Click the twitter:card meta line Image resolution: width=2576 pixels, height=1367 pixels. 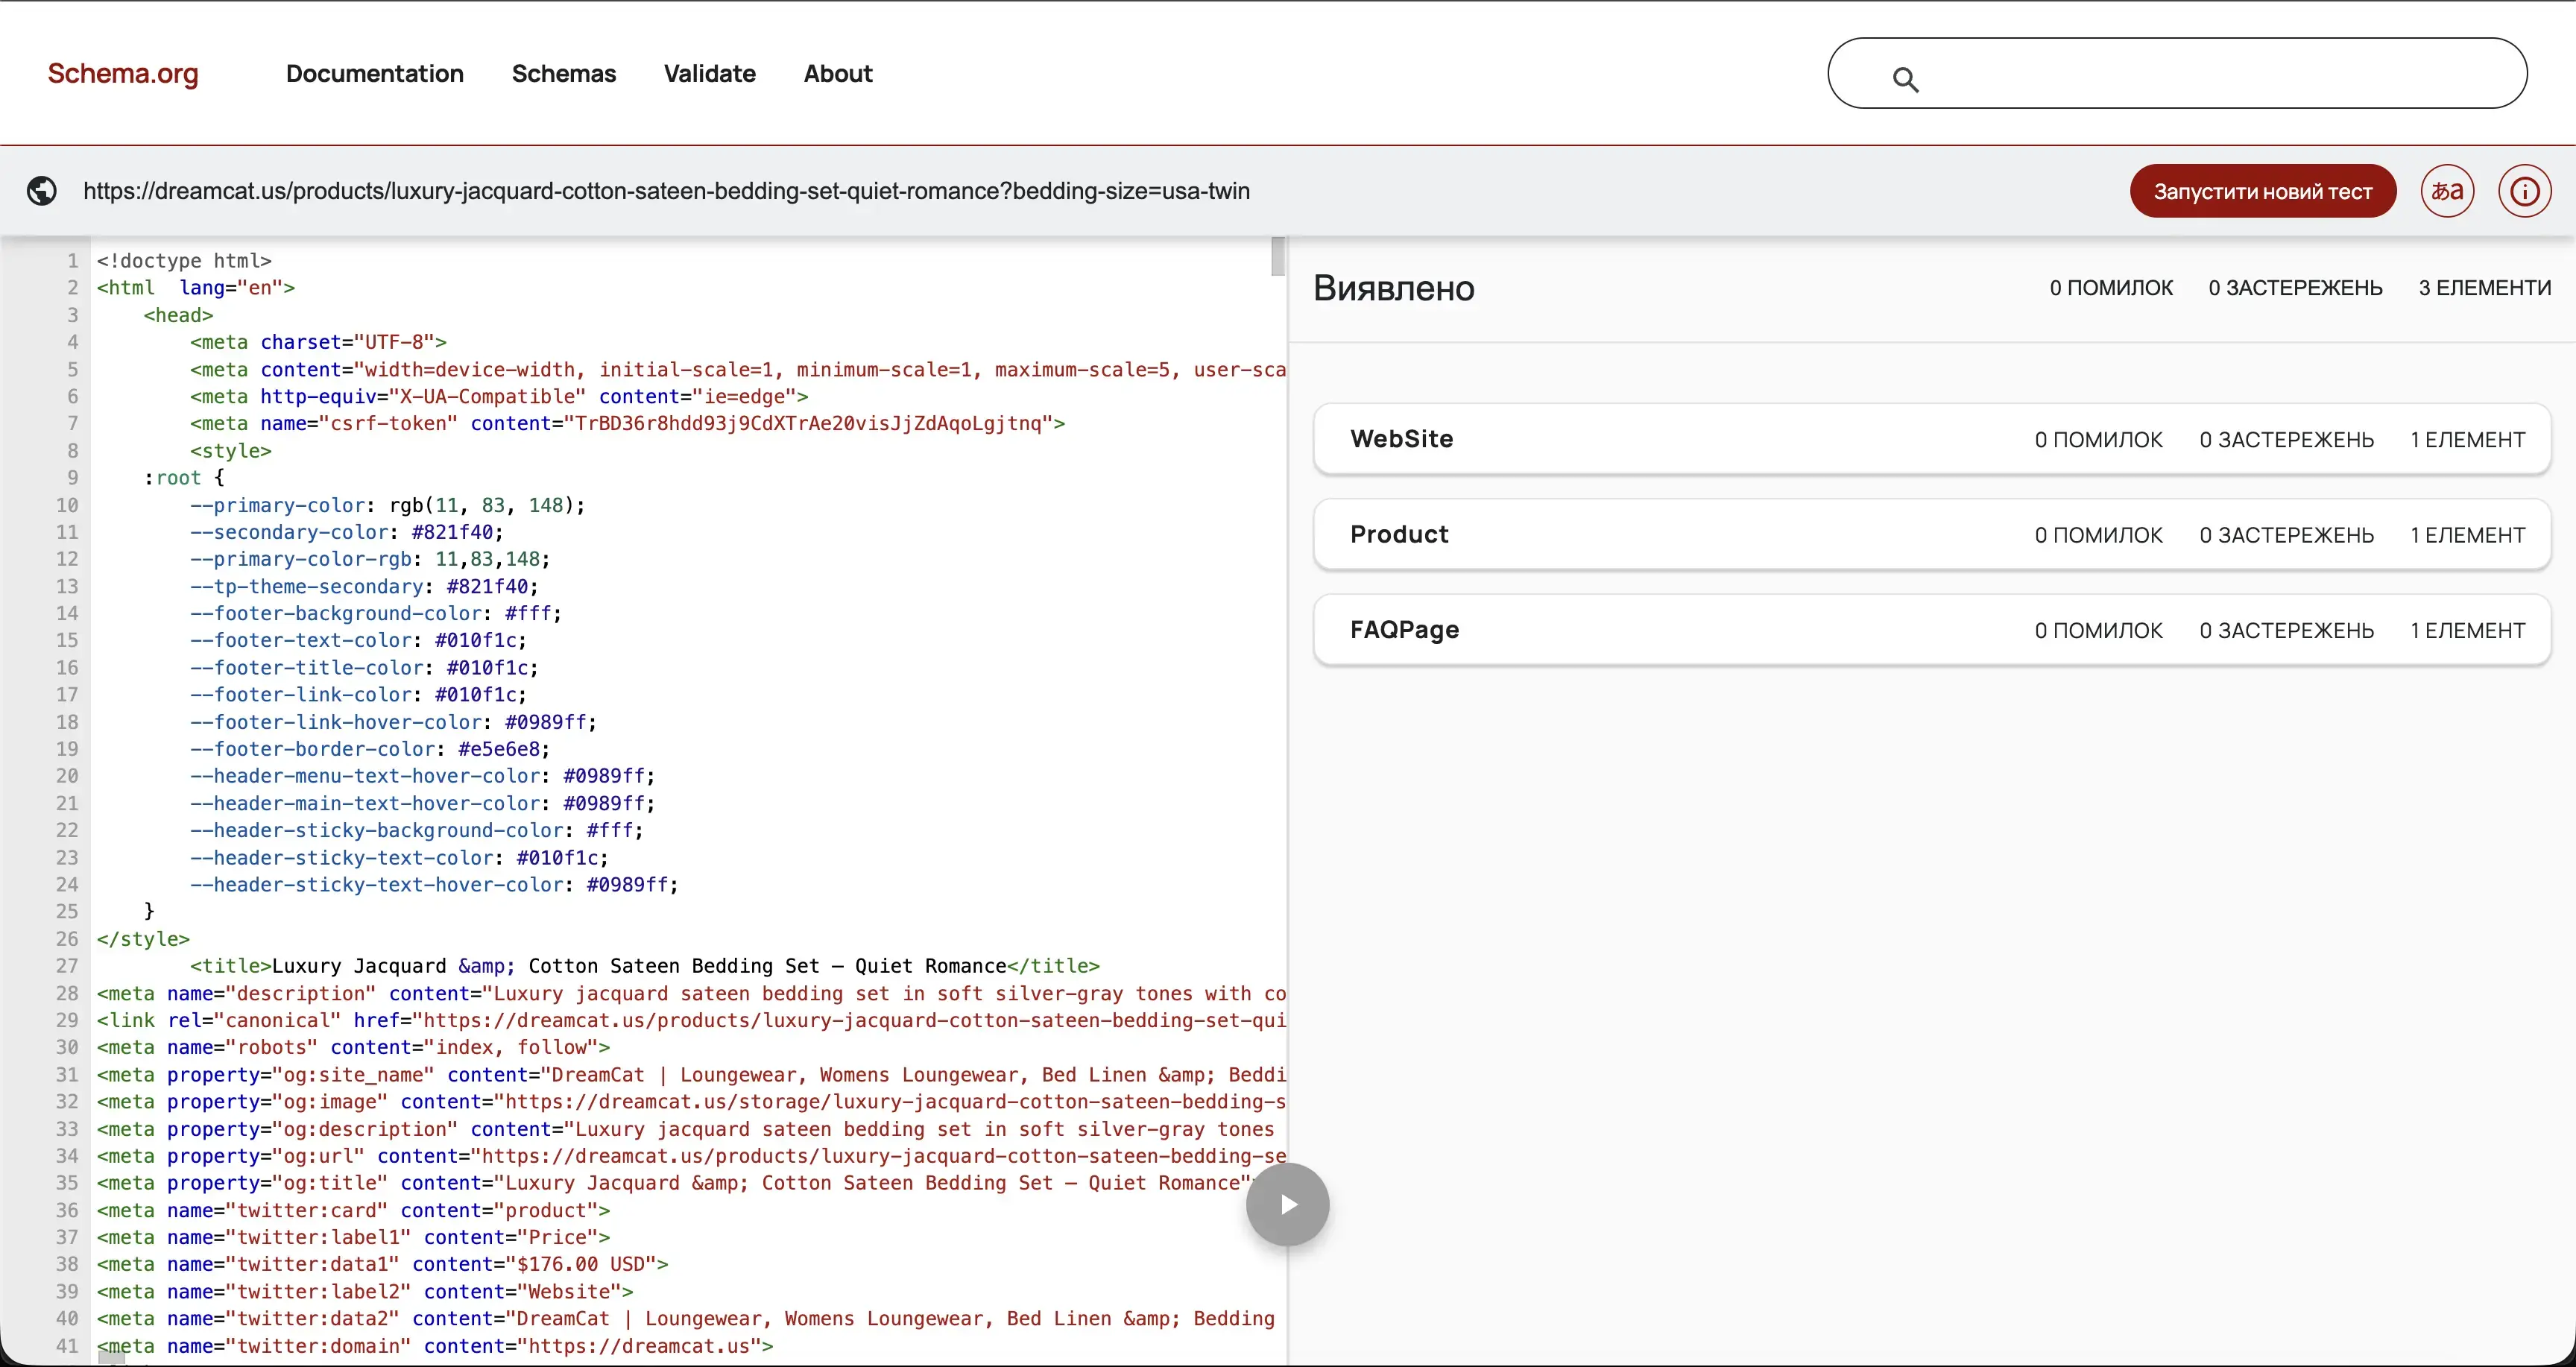point(353,1210)
